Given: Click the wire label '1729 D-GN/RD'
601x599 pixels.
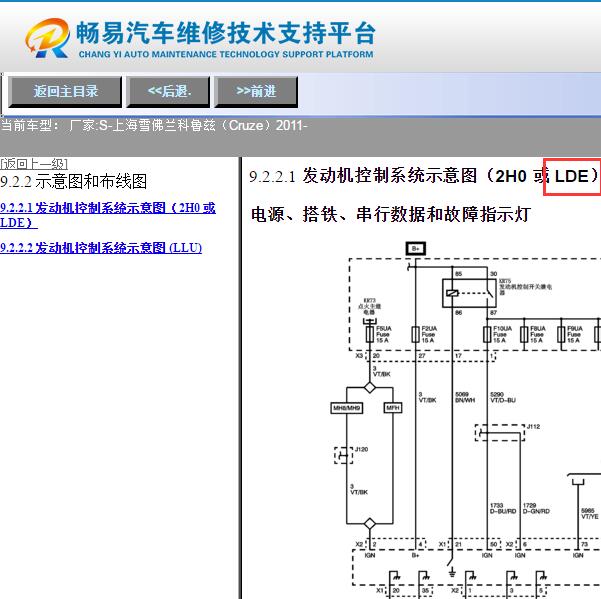Looking at the screenshot, I should pos(536,508).
